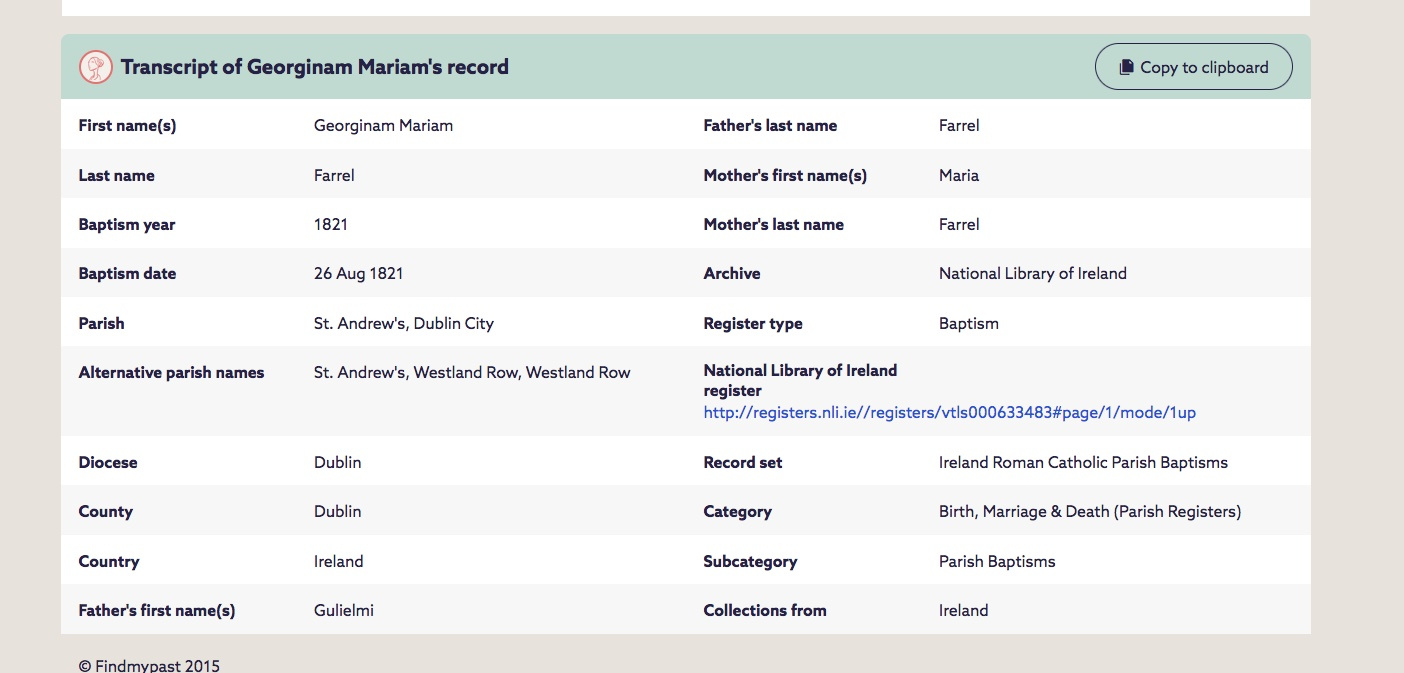The width and height of the screenshot is (1404, 673).
Task: Click the Baptism year value 1821
Action: (331, 224)
